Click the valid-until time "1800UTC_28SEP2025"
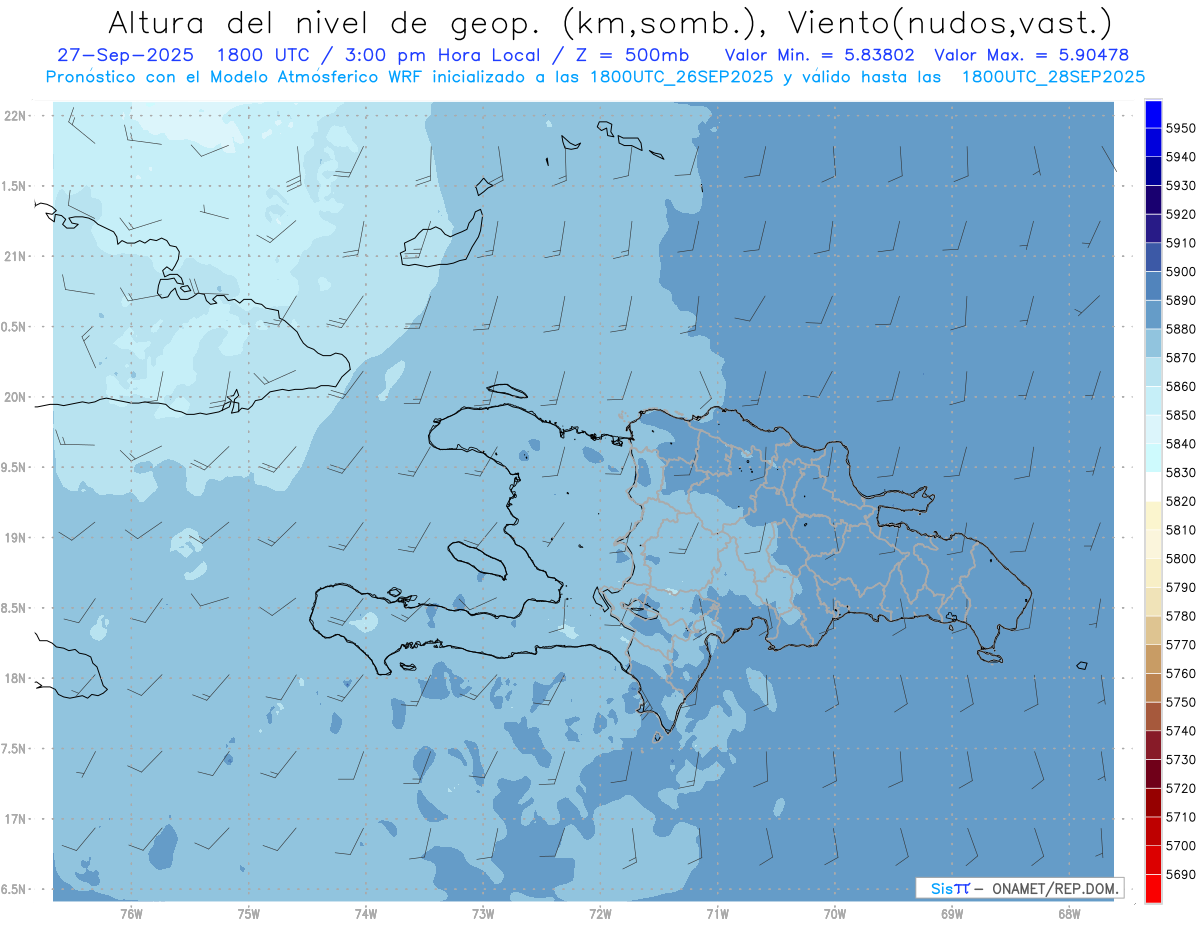 1053,76
